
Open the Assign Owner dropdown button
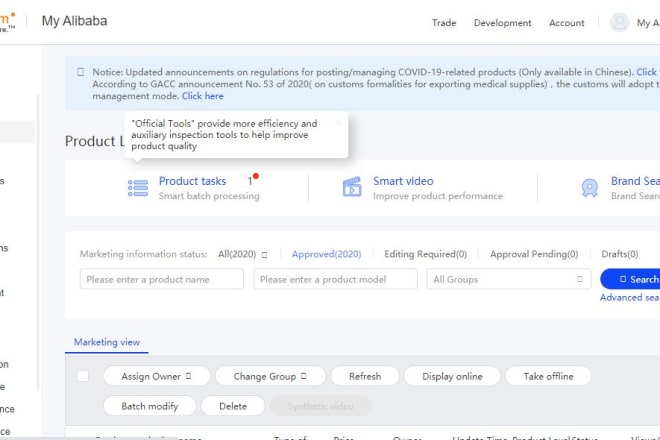point(156,376)
